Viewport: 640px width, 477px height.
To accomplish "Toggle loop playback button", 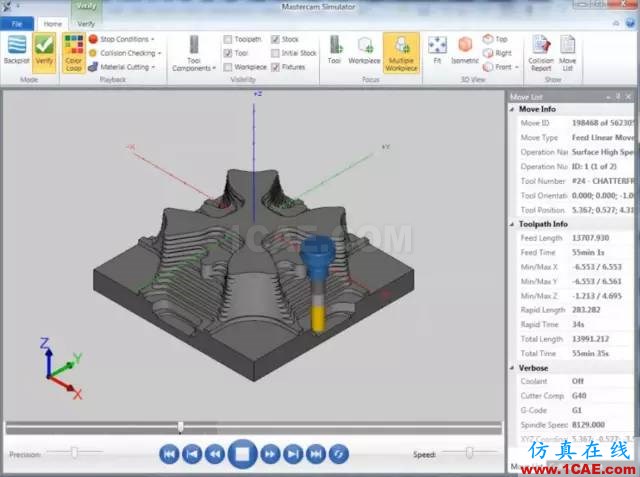I will pos(338,454).
